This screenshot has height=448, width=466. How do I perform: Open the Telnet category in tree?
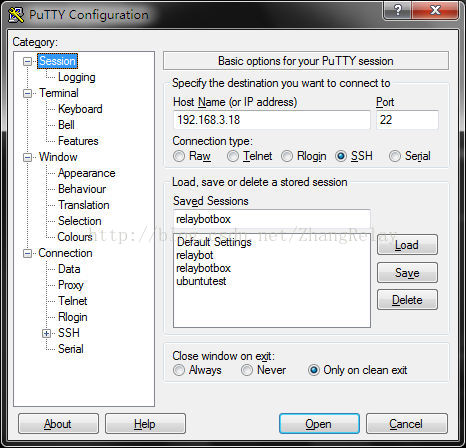point(72,301)
